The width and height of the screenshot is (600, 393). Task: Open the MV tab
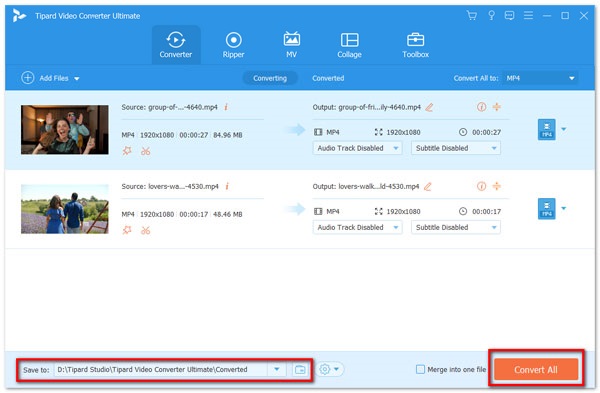[292, 45]
